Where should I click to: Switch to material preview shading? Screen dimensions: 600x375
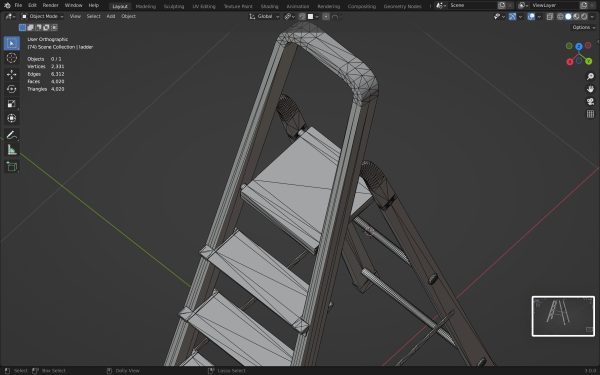point(576,16)
